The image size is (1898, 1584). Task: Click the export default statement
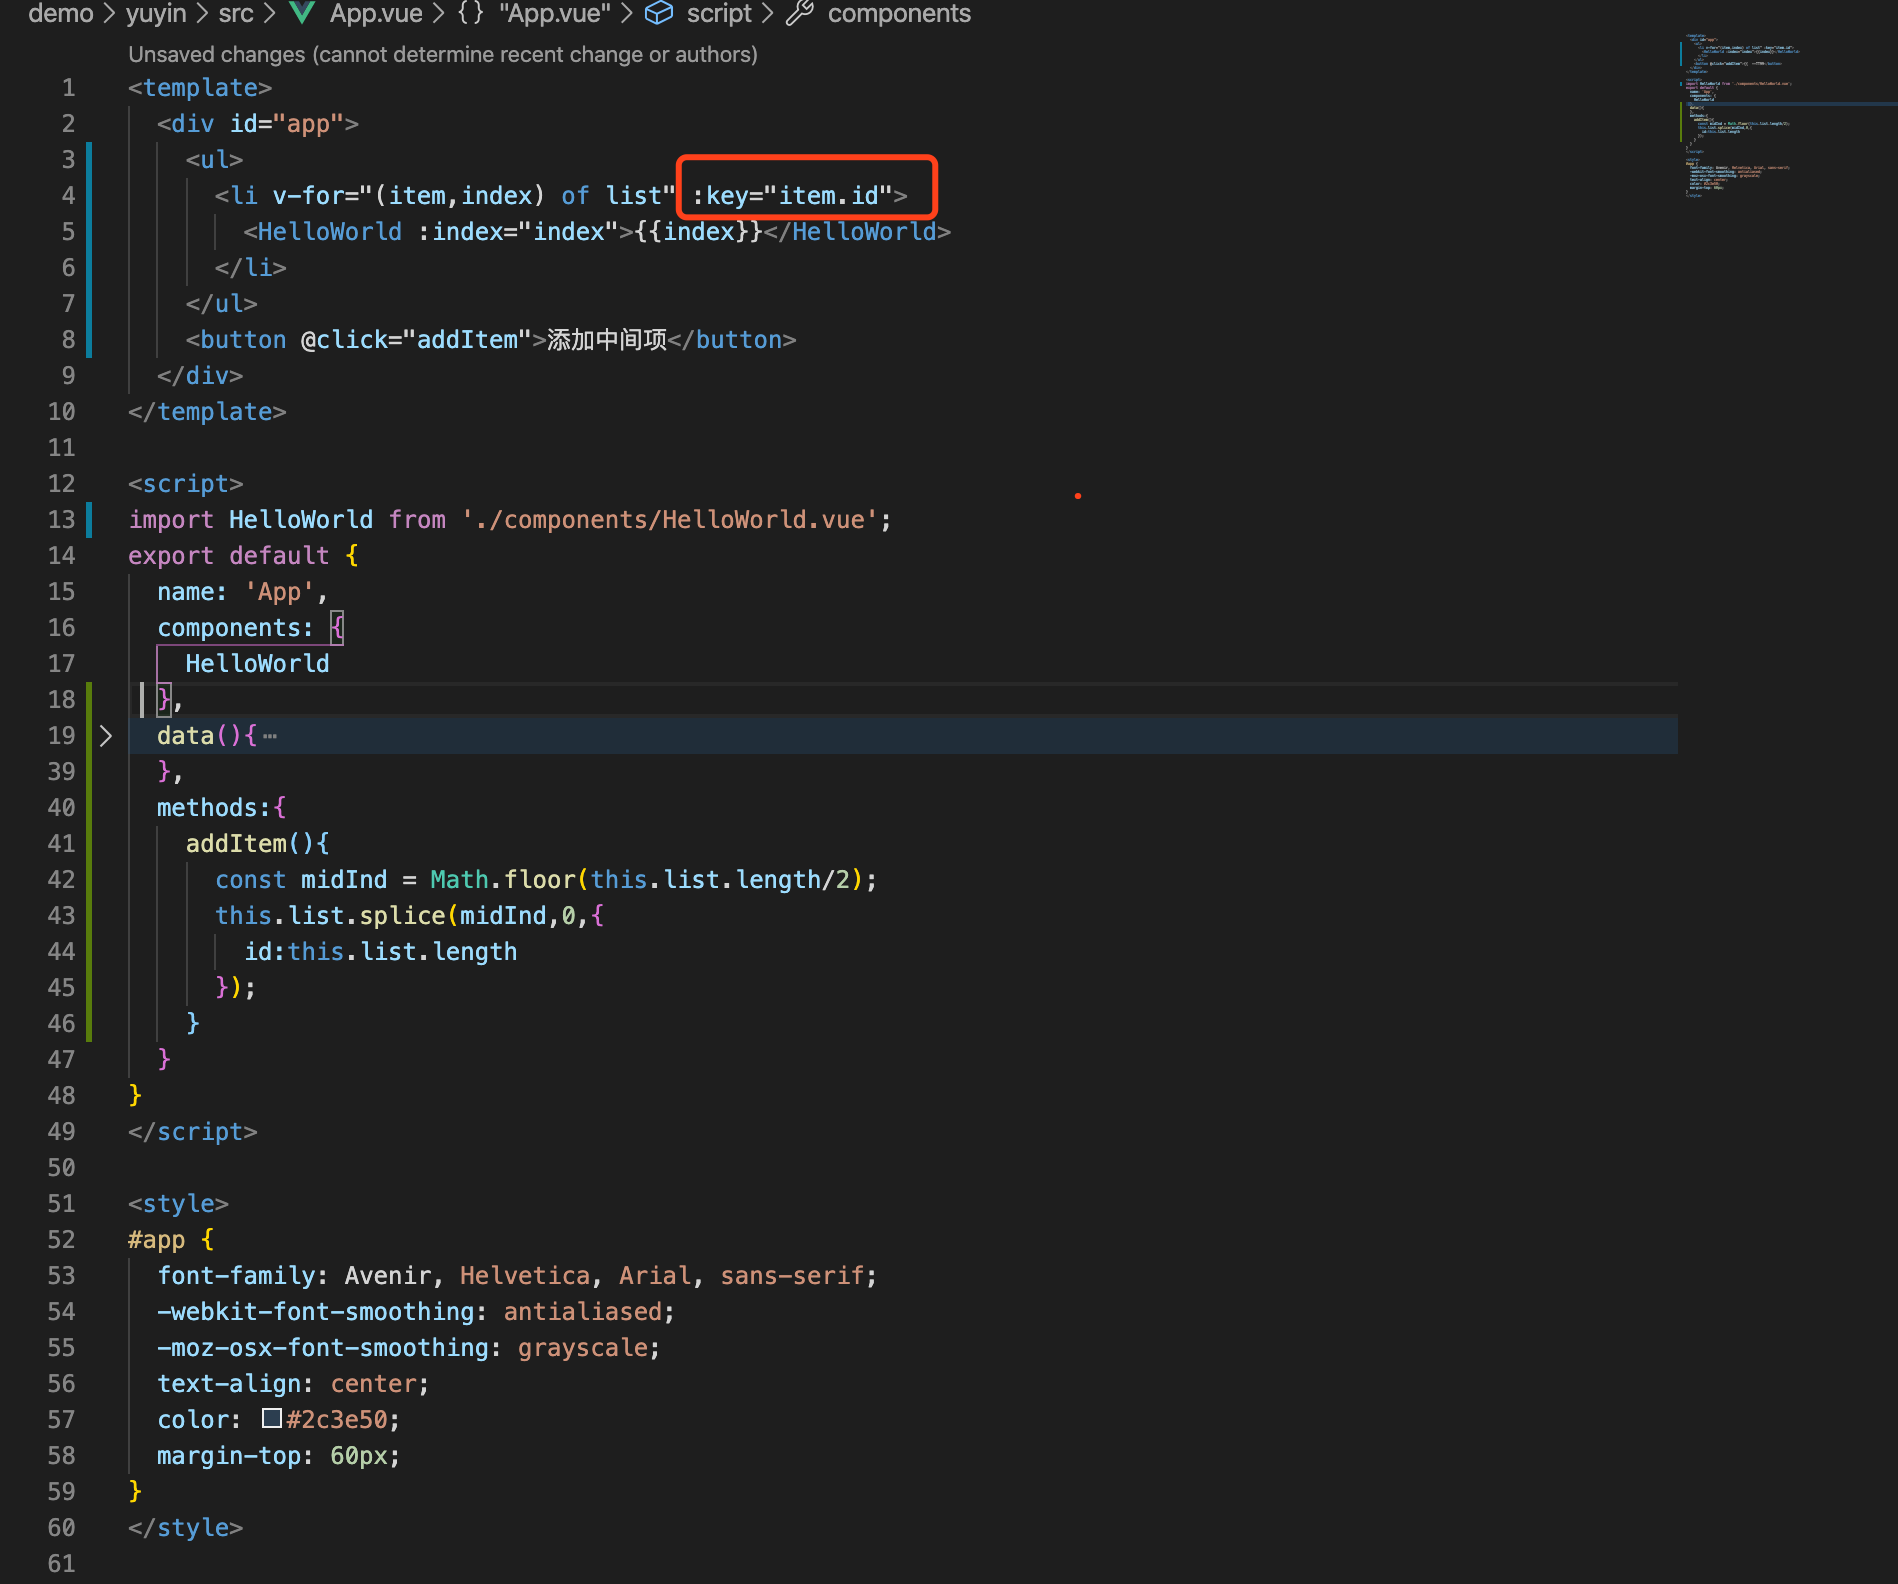[x=228, y=556]
